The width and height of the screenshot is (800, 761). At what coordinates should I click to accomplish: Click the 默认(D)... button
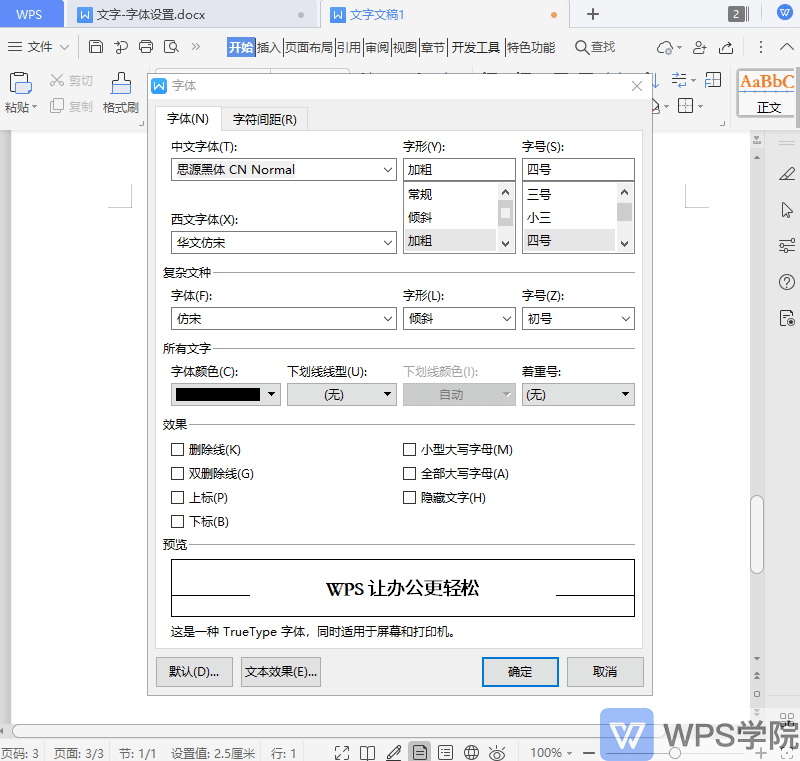coord(194,672)
